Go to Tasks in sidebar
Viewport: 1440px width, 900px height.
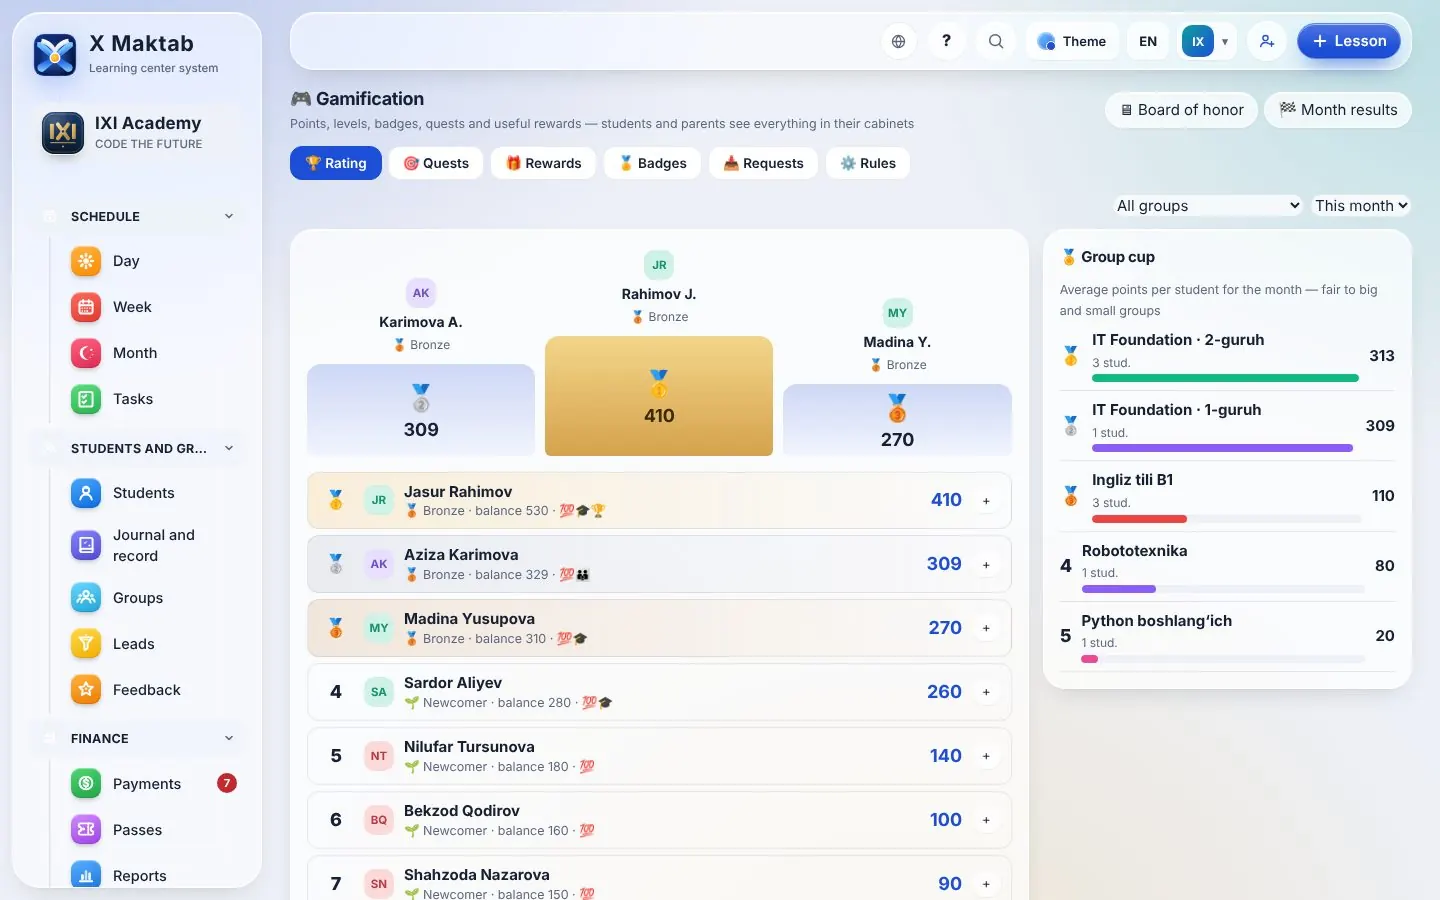tap(148, 399)
